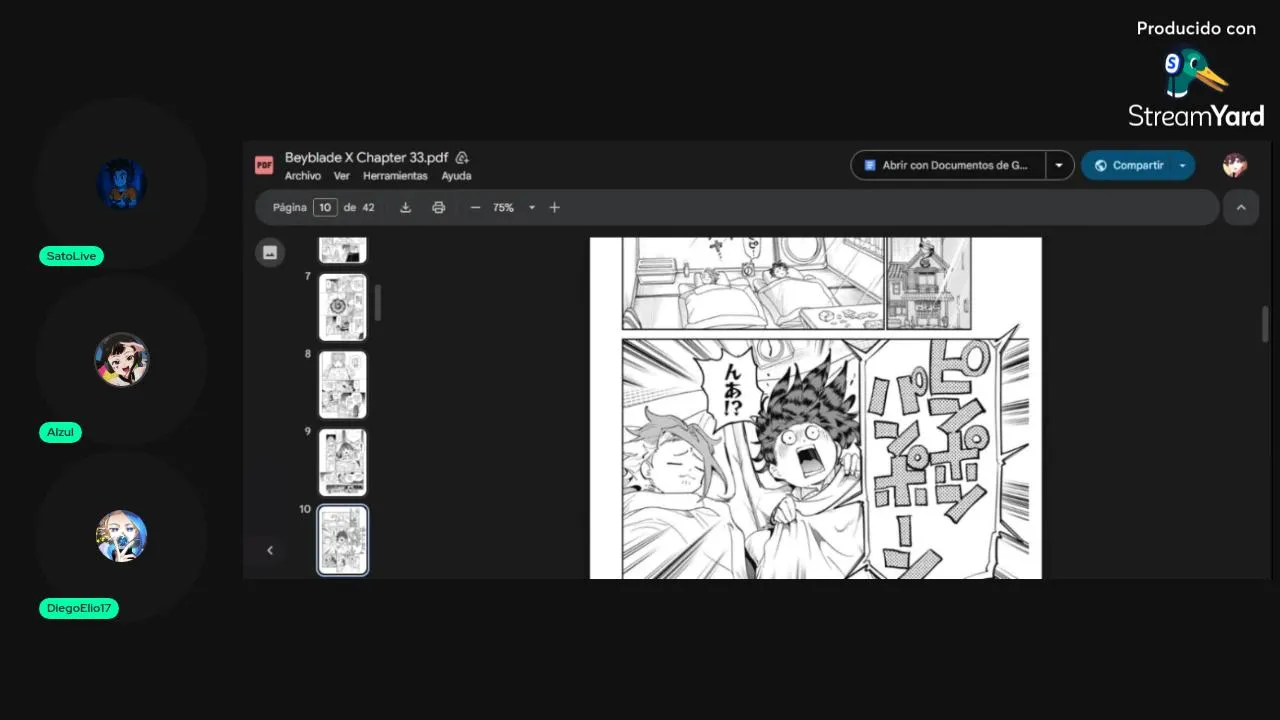Click the SatoLive name label
Image resolution: width=1280 pixels, height=720 pixels.
71,256
